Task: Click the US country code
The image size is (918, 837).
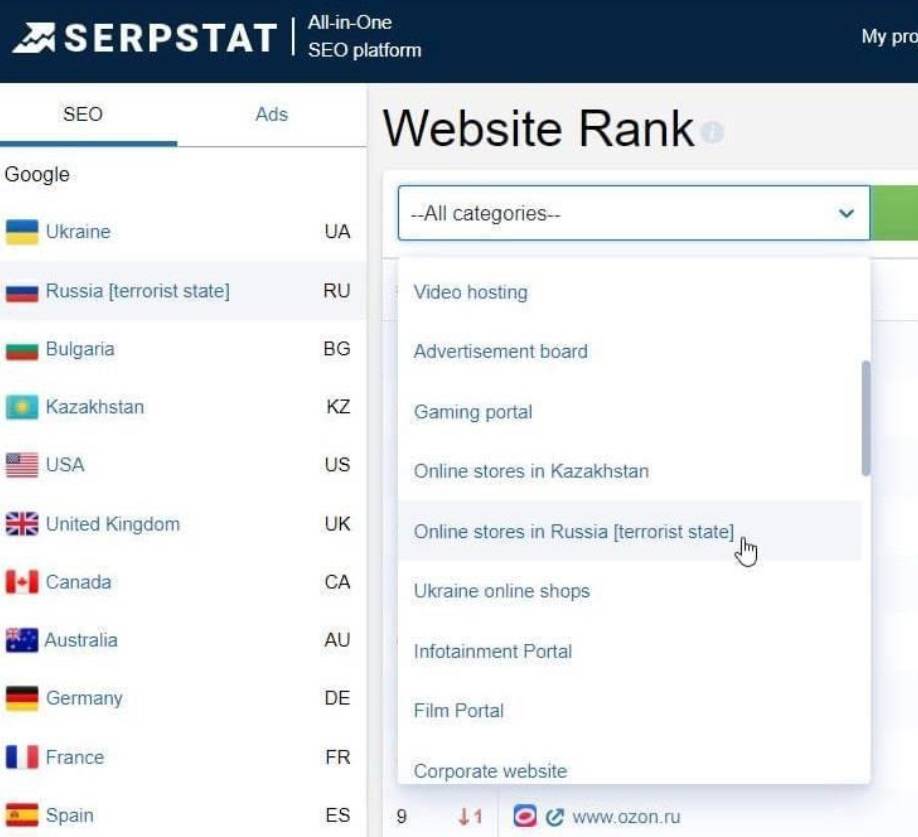Action: click(337, 465)
